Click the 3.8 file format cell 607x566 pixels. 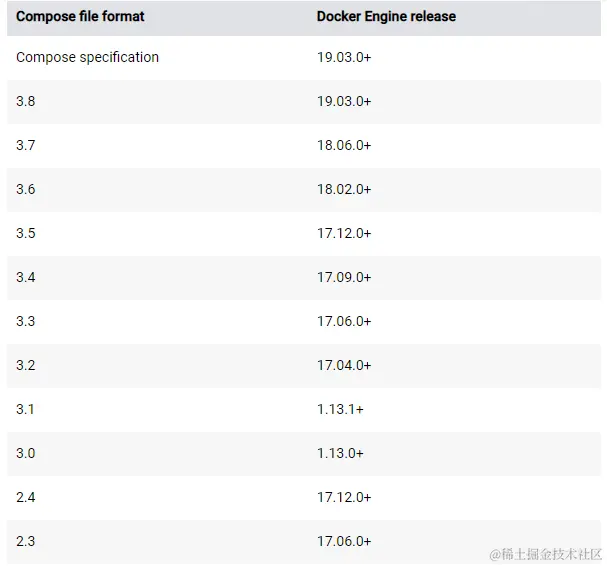tap(26, 101)
